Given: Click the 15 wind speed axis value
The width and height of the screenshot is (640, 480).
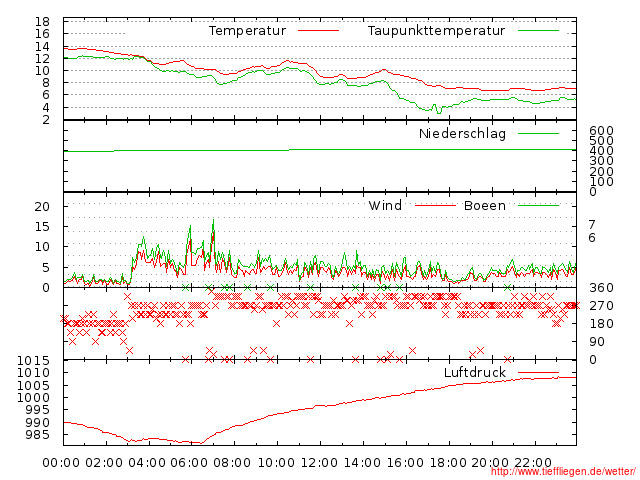Looking at the screenshot, I should pyautogui.click(x=42, y=227).
